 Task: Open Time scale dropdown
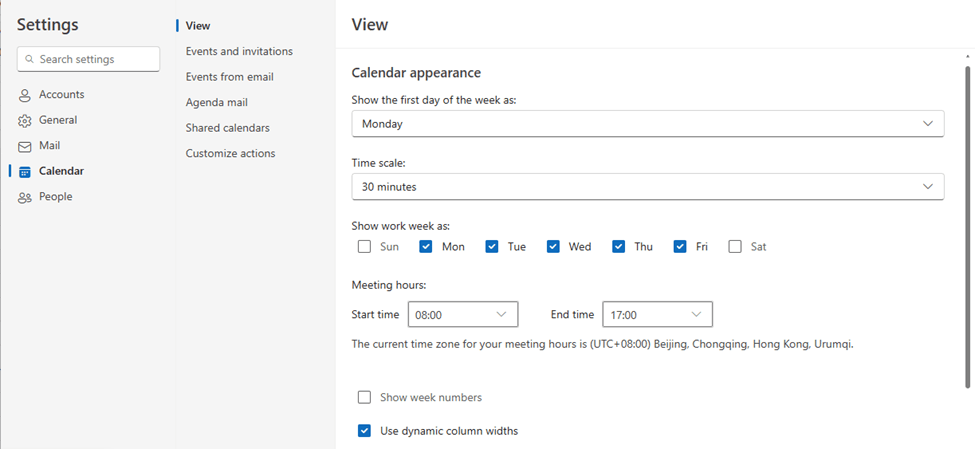tap(648, 187)
